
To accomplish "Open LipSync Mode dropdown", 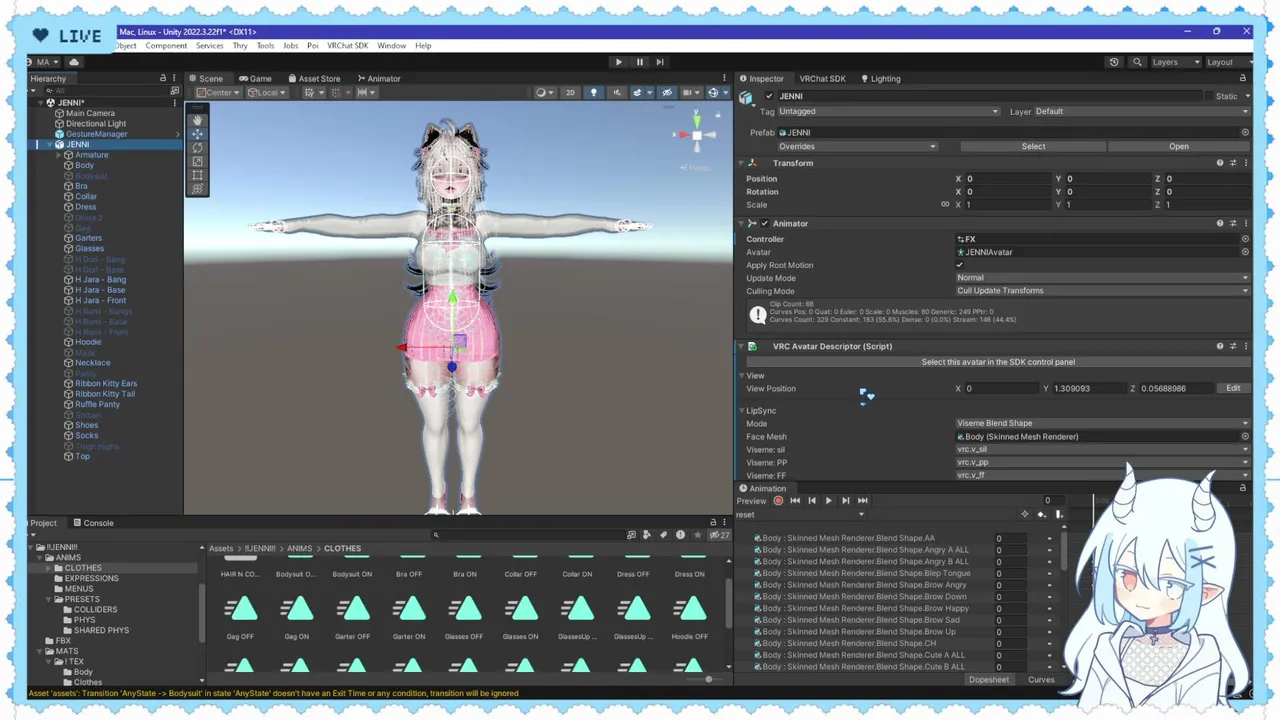I will 1102,424.
